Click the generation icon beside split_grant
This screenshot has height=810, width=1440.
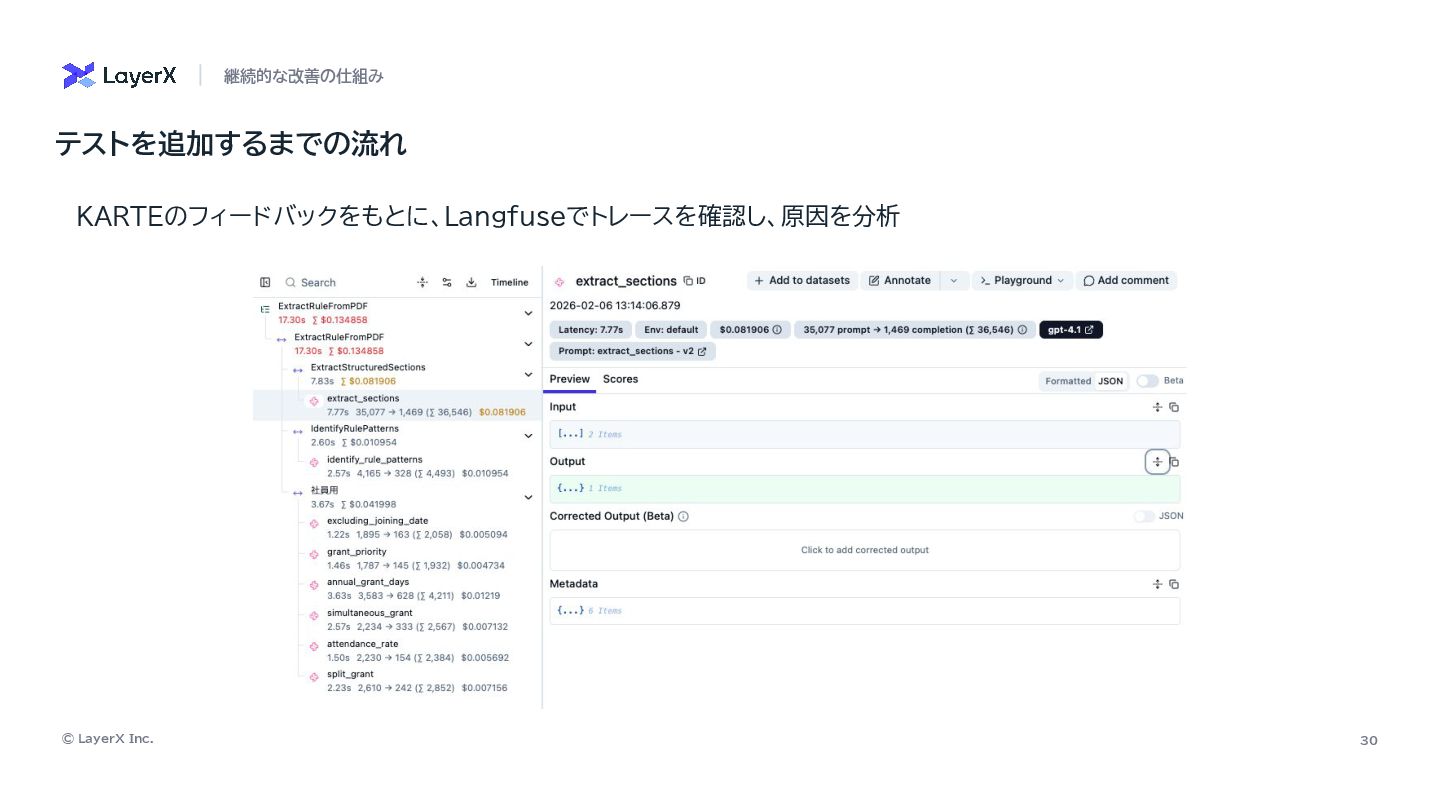click(x=314, y=677)
